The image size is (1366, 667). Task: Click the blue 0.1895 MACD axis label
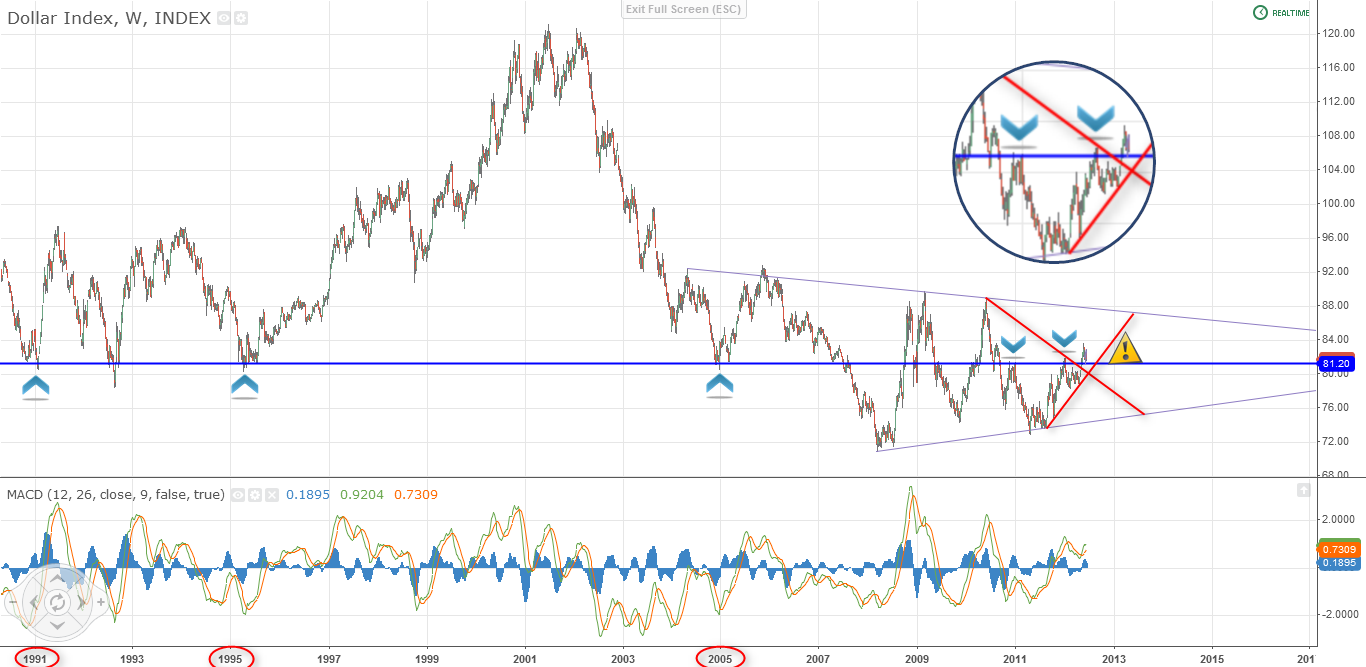(x=1337, y=563)
